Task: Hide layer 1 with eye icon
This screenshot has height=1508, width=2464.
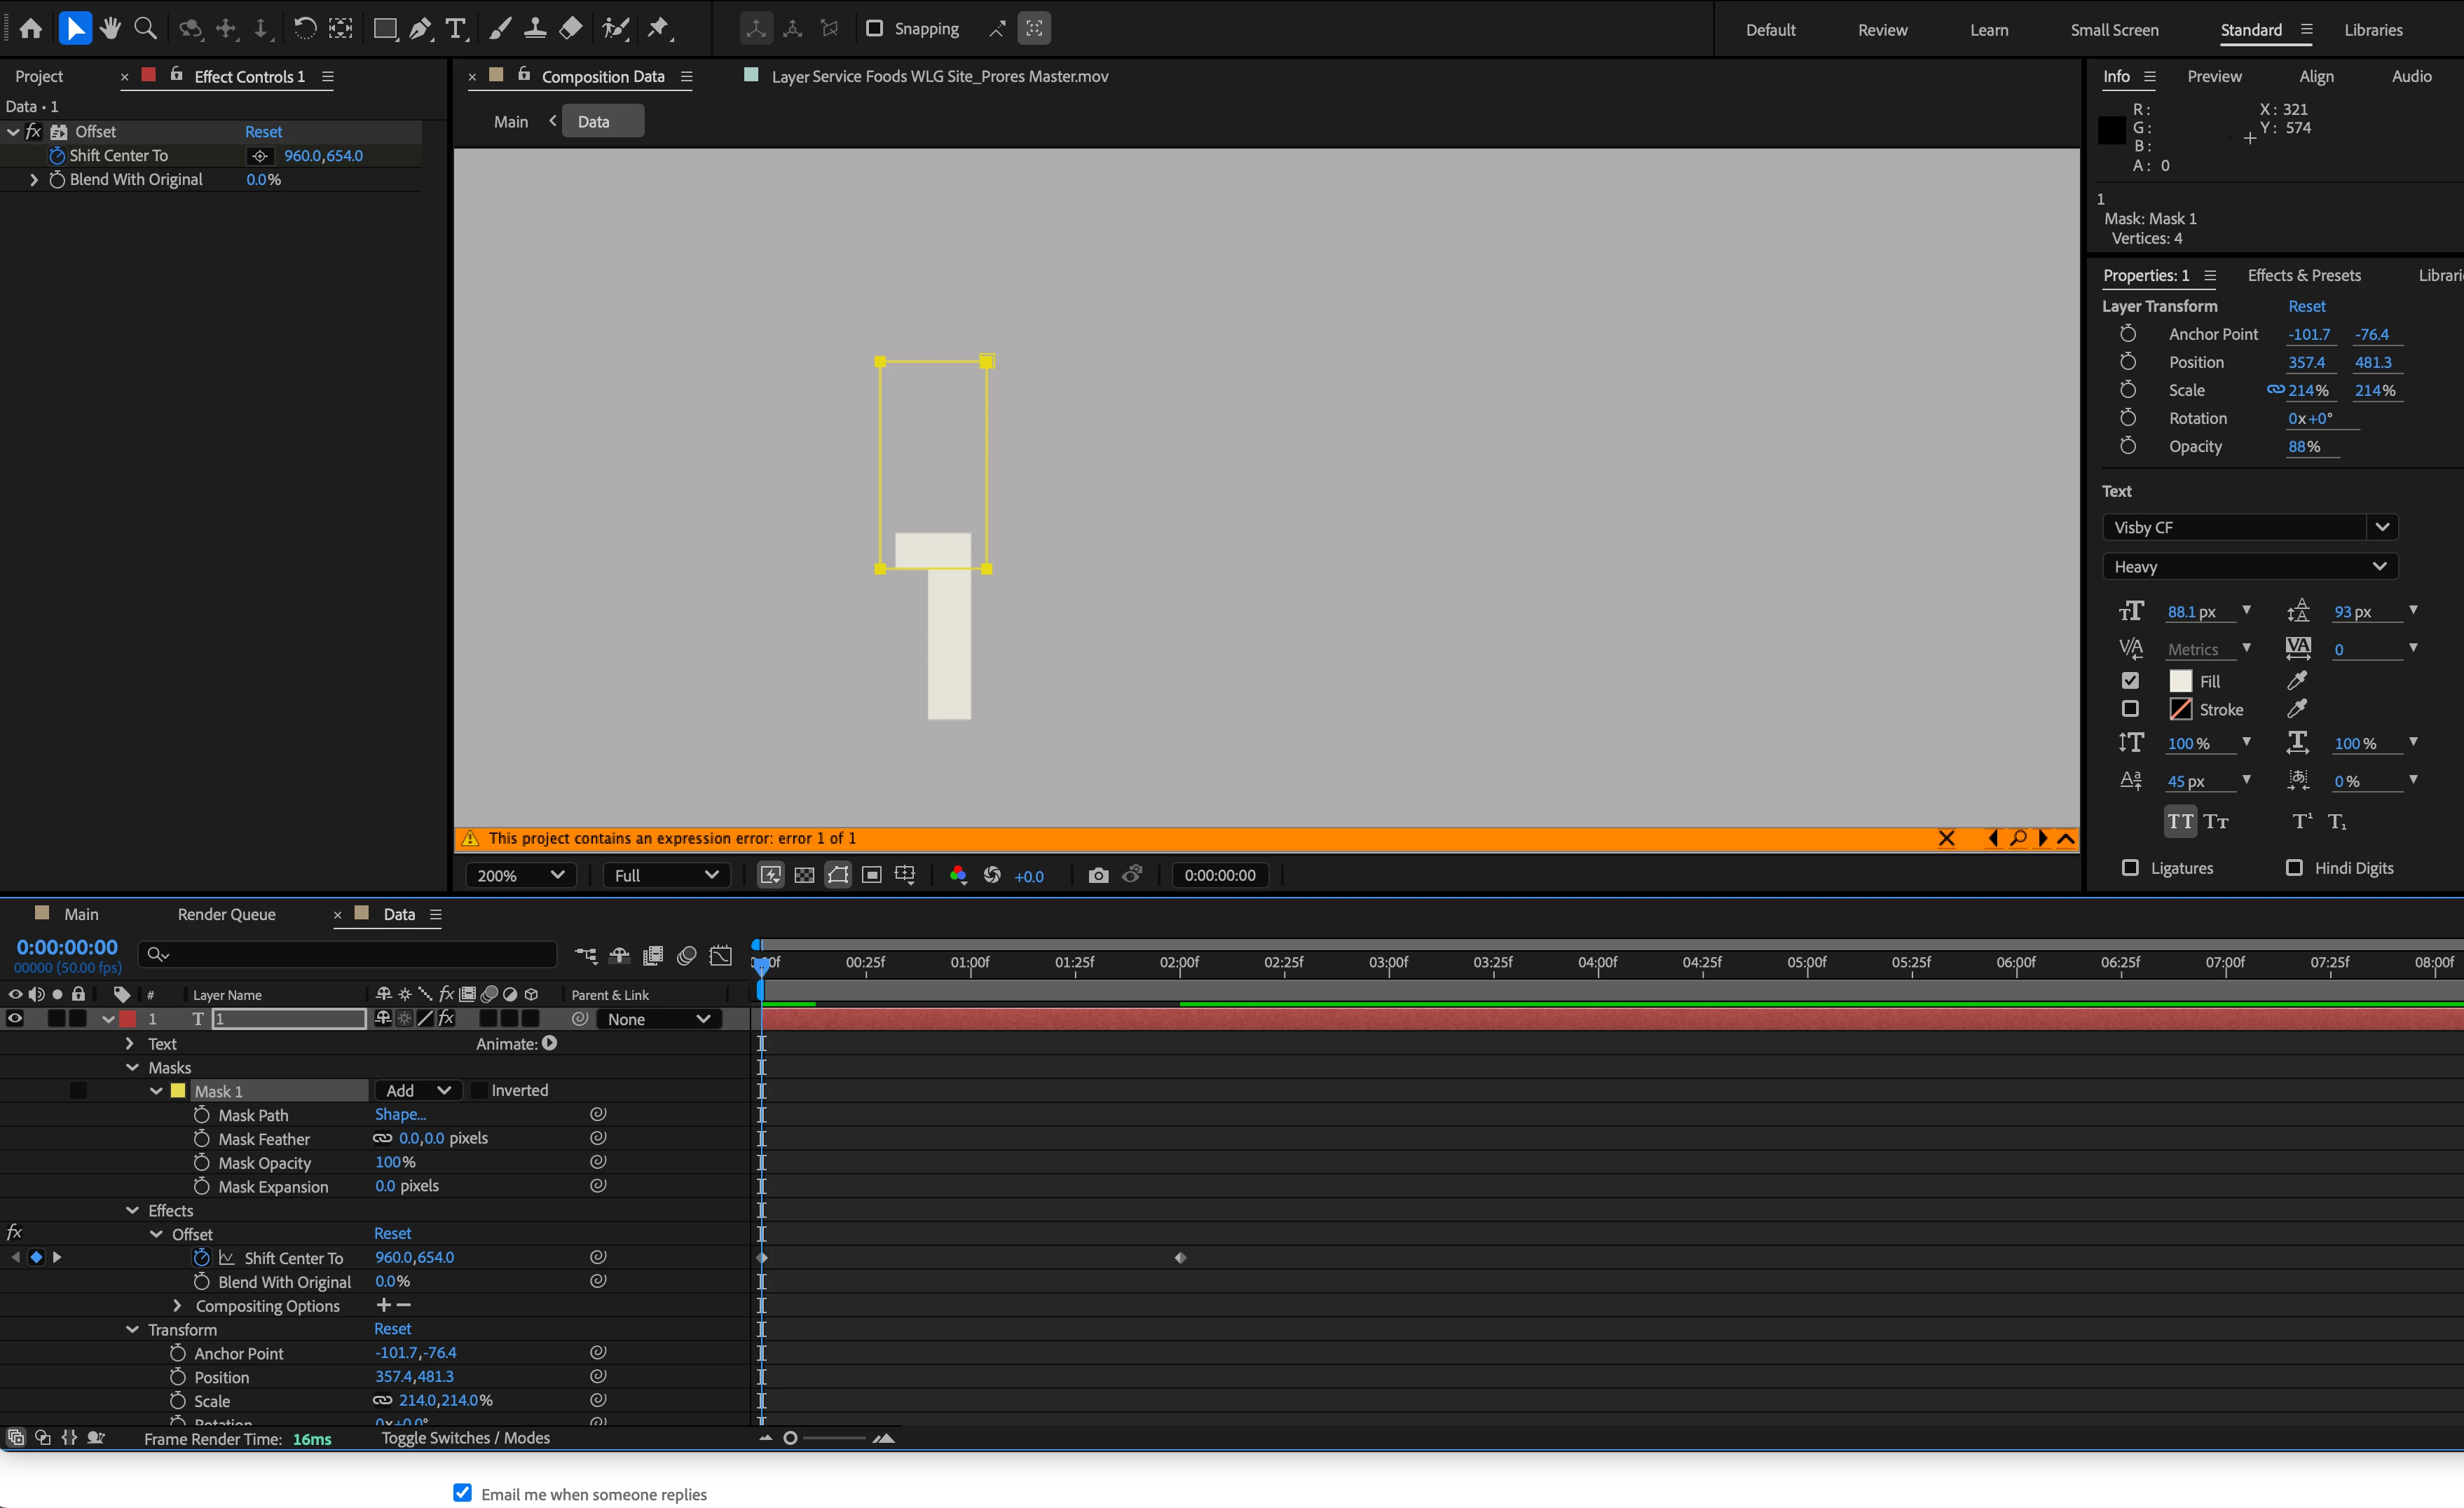Action: (x=15, y=1019)
